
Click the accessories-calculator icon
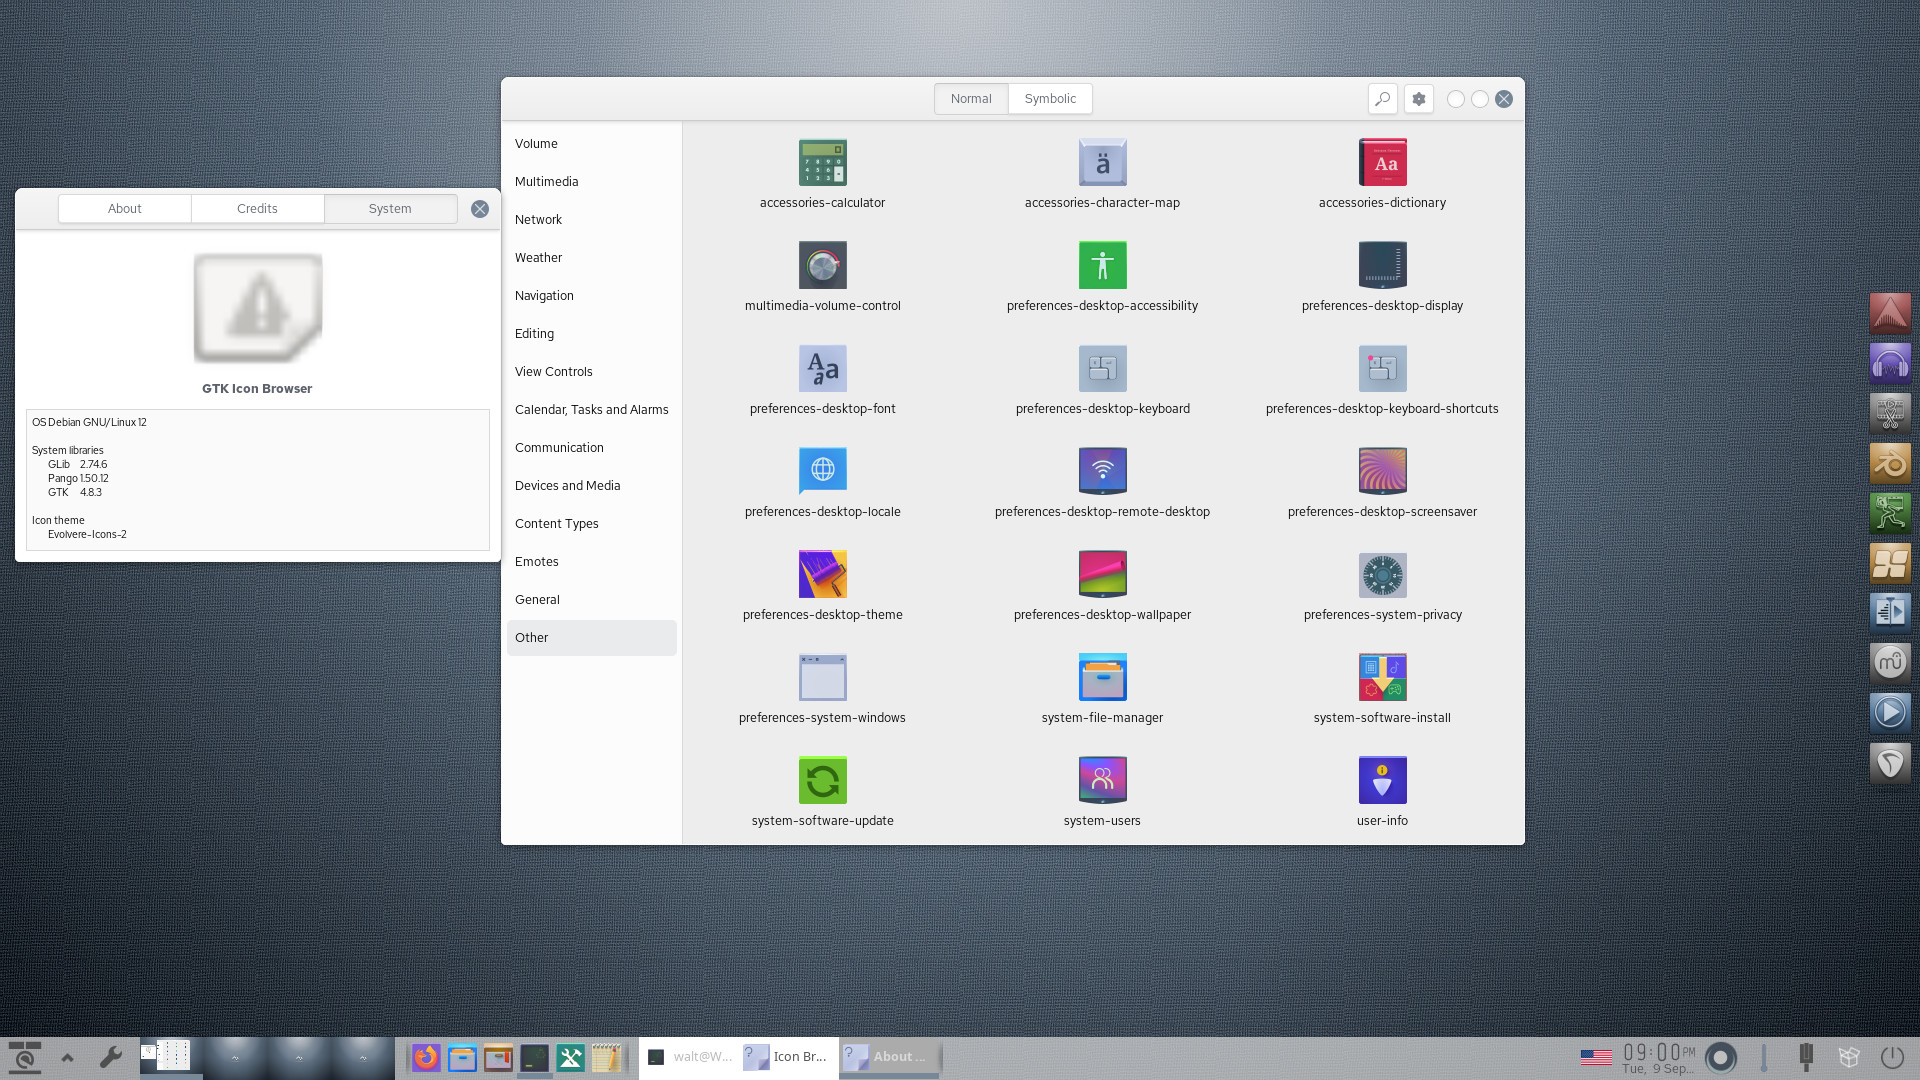pyautogui.click(x=822, y=163)
